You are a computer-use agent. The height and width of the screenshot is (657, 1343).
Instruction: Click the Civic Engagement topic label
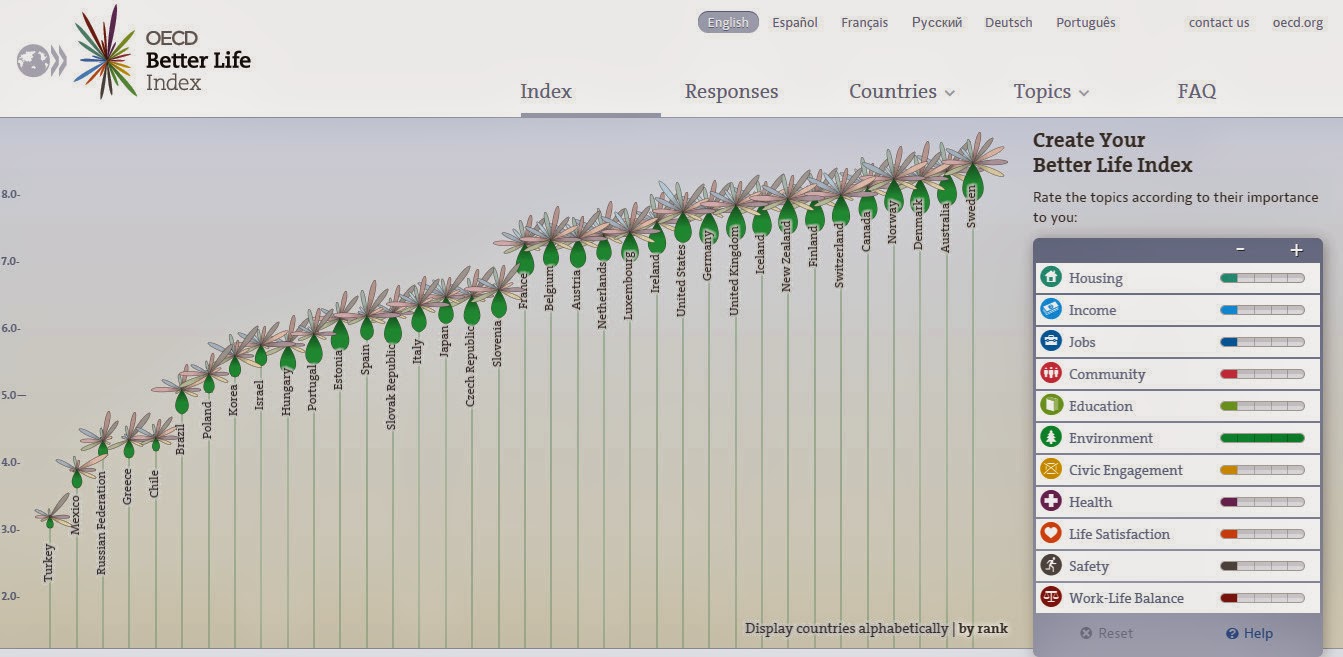click(x=1126, y=470)
